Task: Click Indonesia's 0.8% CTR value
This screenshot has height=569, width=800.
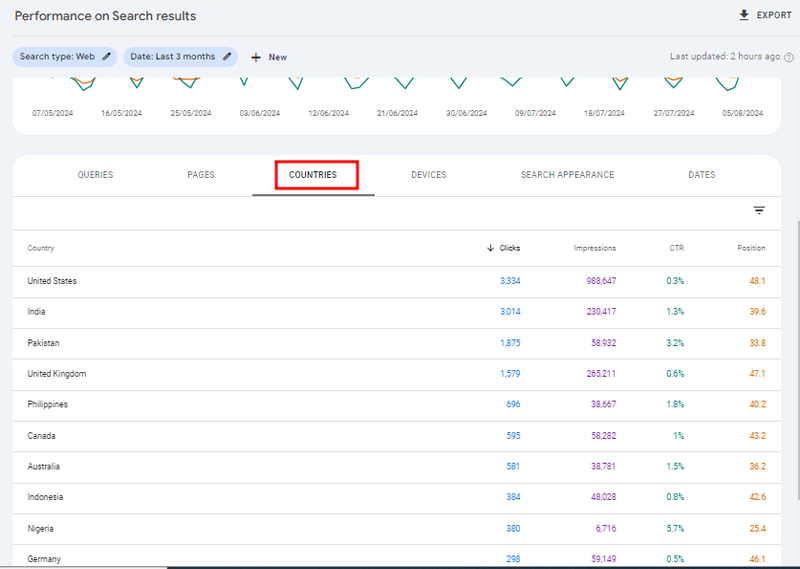Action: [675, 497]
